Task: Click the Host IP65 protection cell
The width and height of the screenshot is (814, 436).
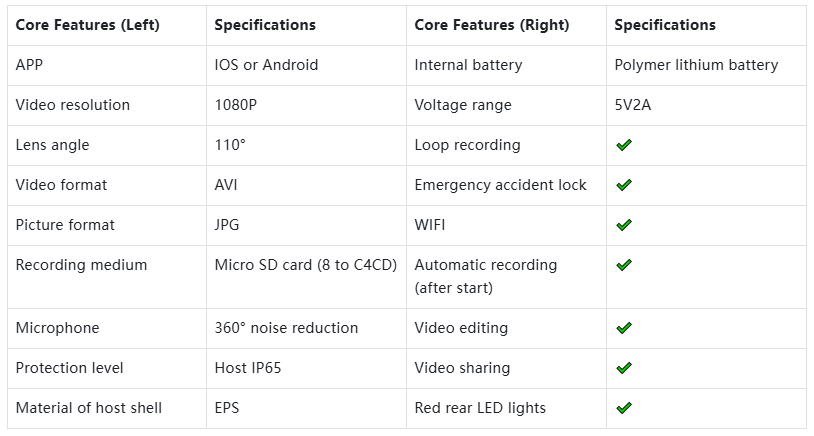Action: [x=248, y=368]
